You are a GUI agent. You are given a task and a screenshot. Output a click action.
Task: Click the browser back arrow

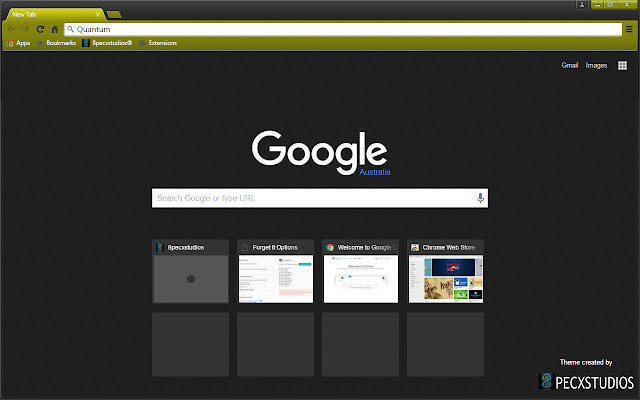[x=11, y=29]
